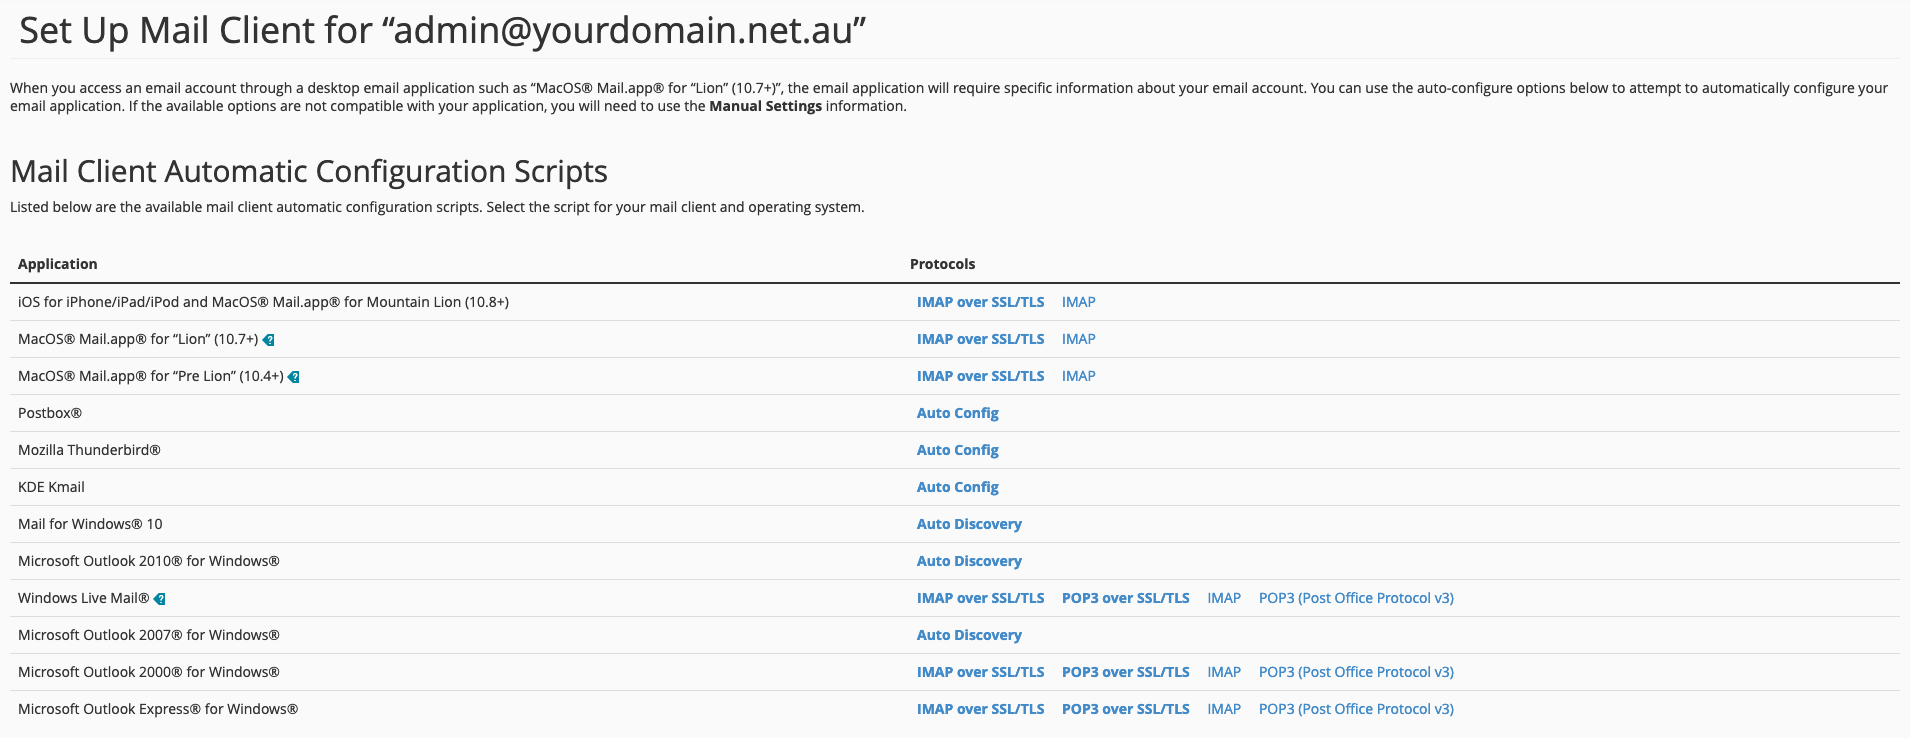
Task: Click the 'Mail for Windows® 10' row text
Action: (90, 524)
